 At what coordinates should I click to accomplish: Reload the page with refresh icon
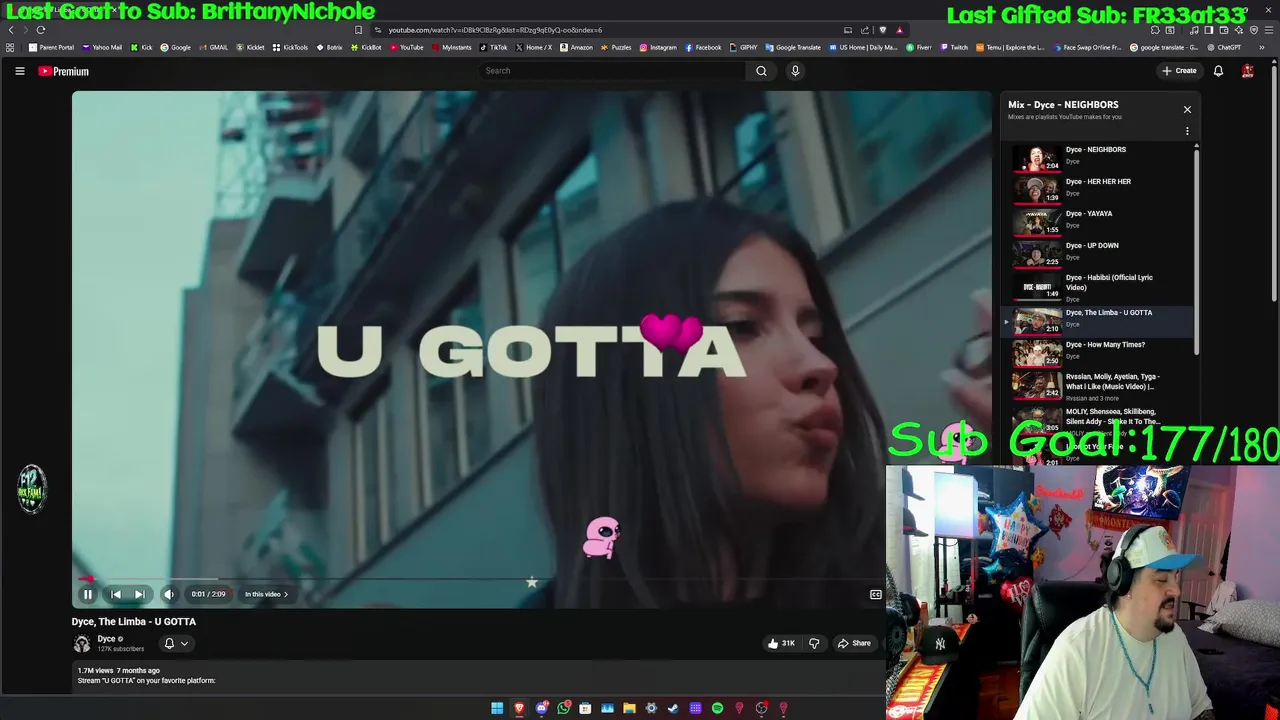(x=40, y=30)
